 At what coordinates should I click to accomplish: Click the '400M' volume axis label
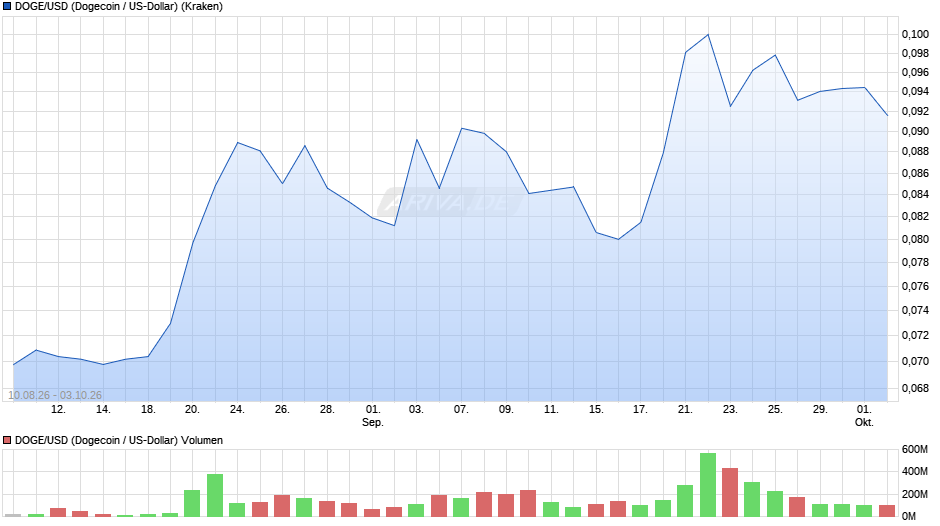tap(915, 471)
